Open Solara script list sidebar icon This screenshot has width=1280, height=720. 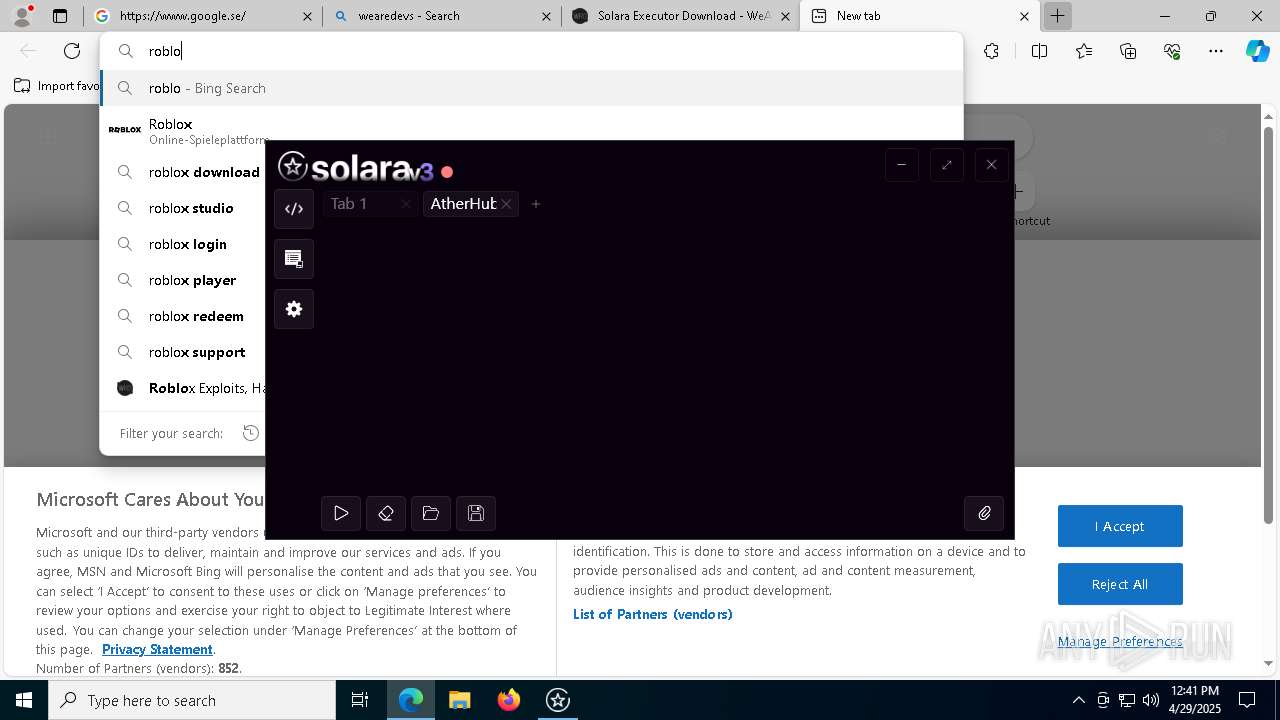294,259
